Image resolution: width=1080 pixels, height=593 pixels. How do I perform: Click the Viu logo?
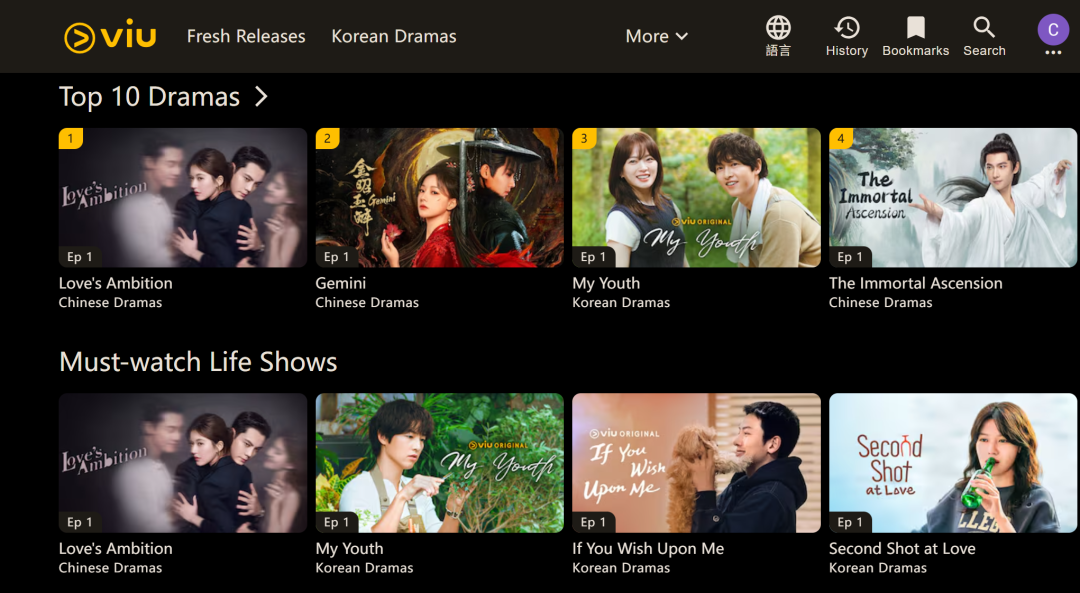(x=110, y=37)
